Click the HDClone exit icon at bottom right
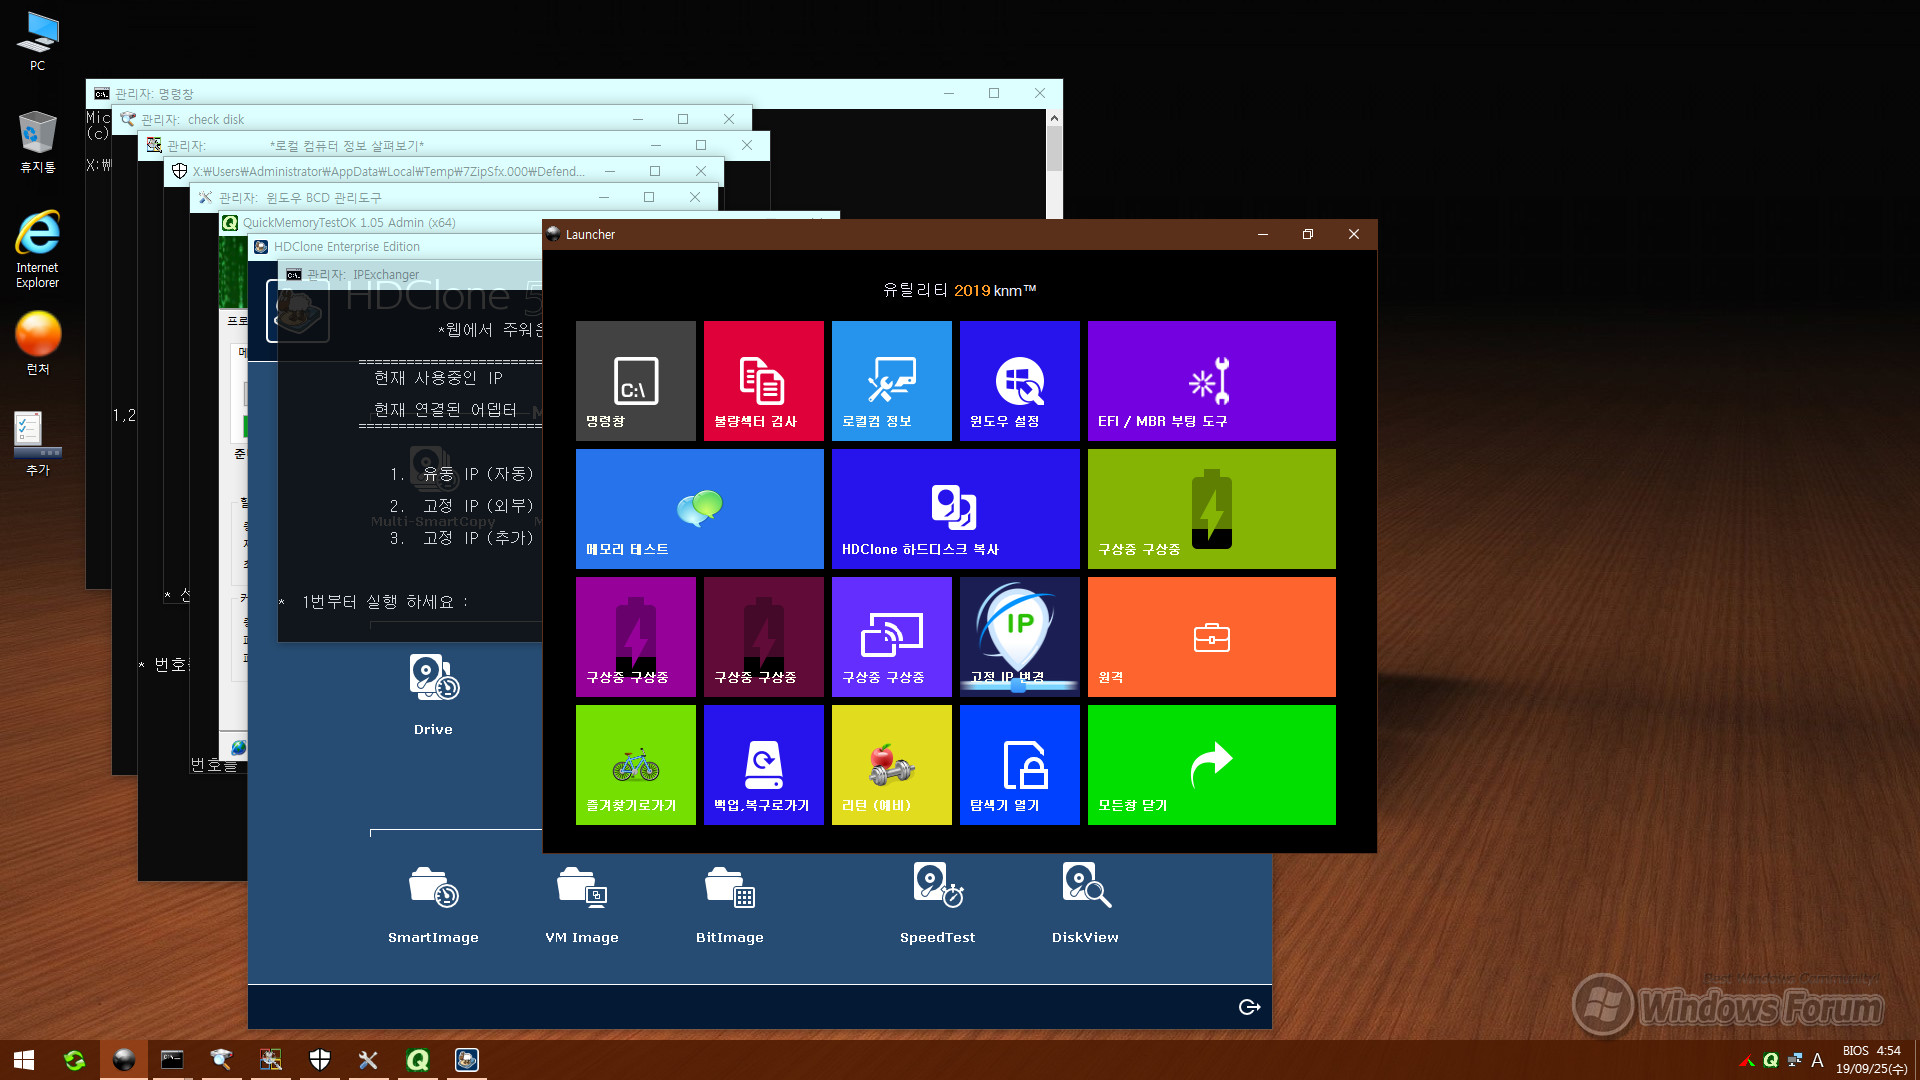 click(1249, 1007)
